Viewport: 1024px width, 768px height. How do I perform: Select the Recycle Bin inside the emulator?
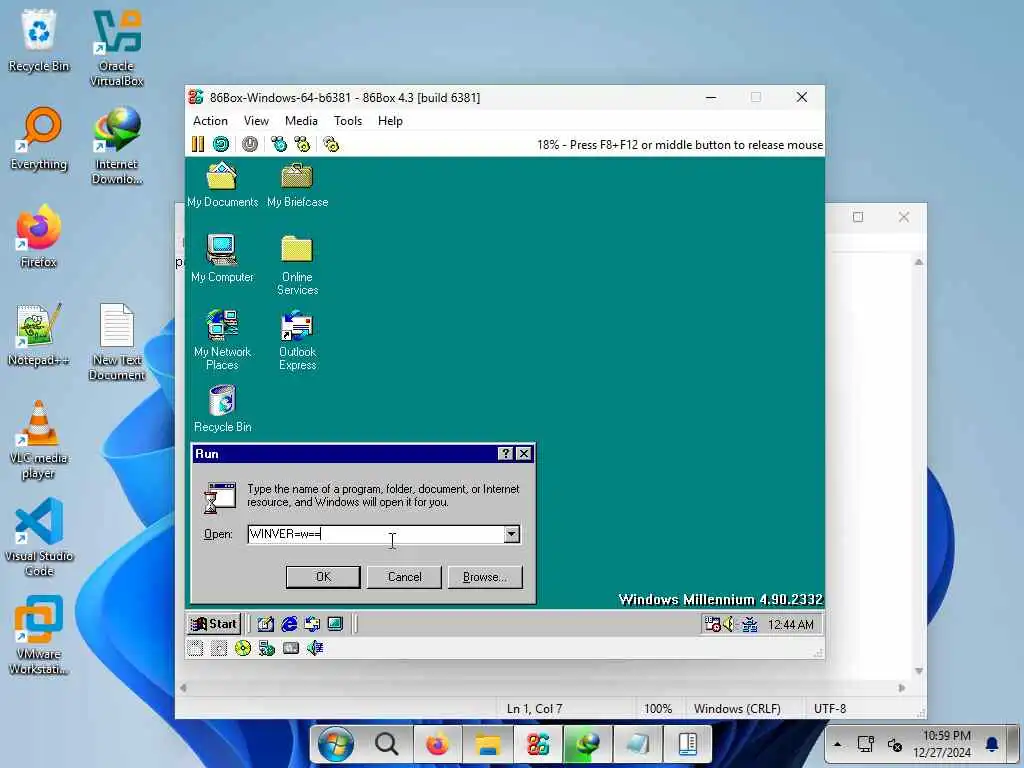click(222, 409)
